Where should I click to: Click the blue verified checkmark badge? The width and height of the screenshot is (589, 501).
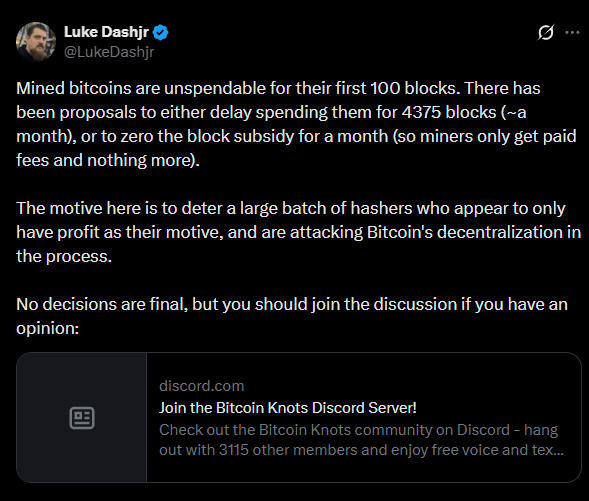tap(161, 33)
